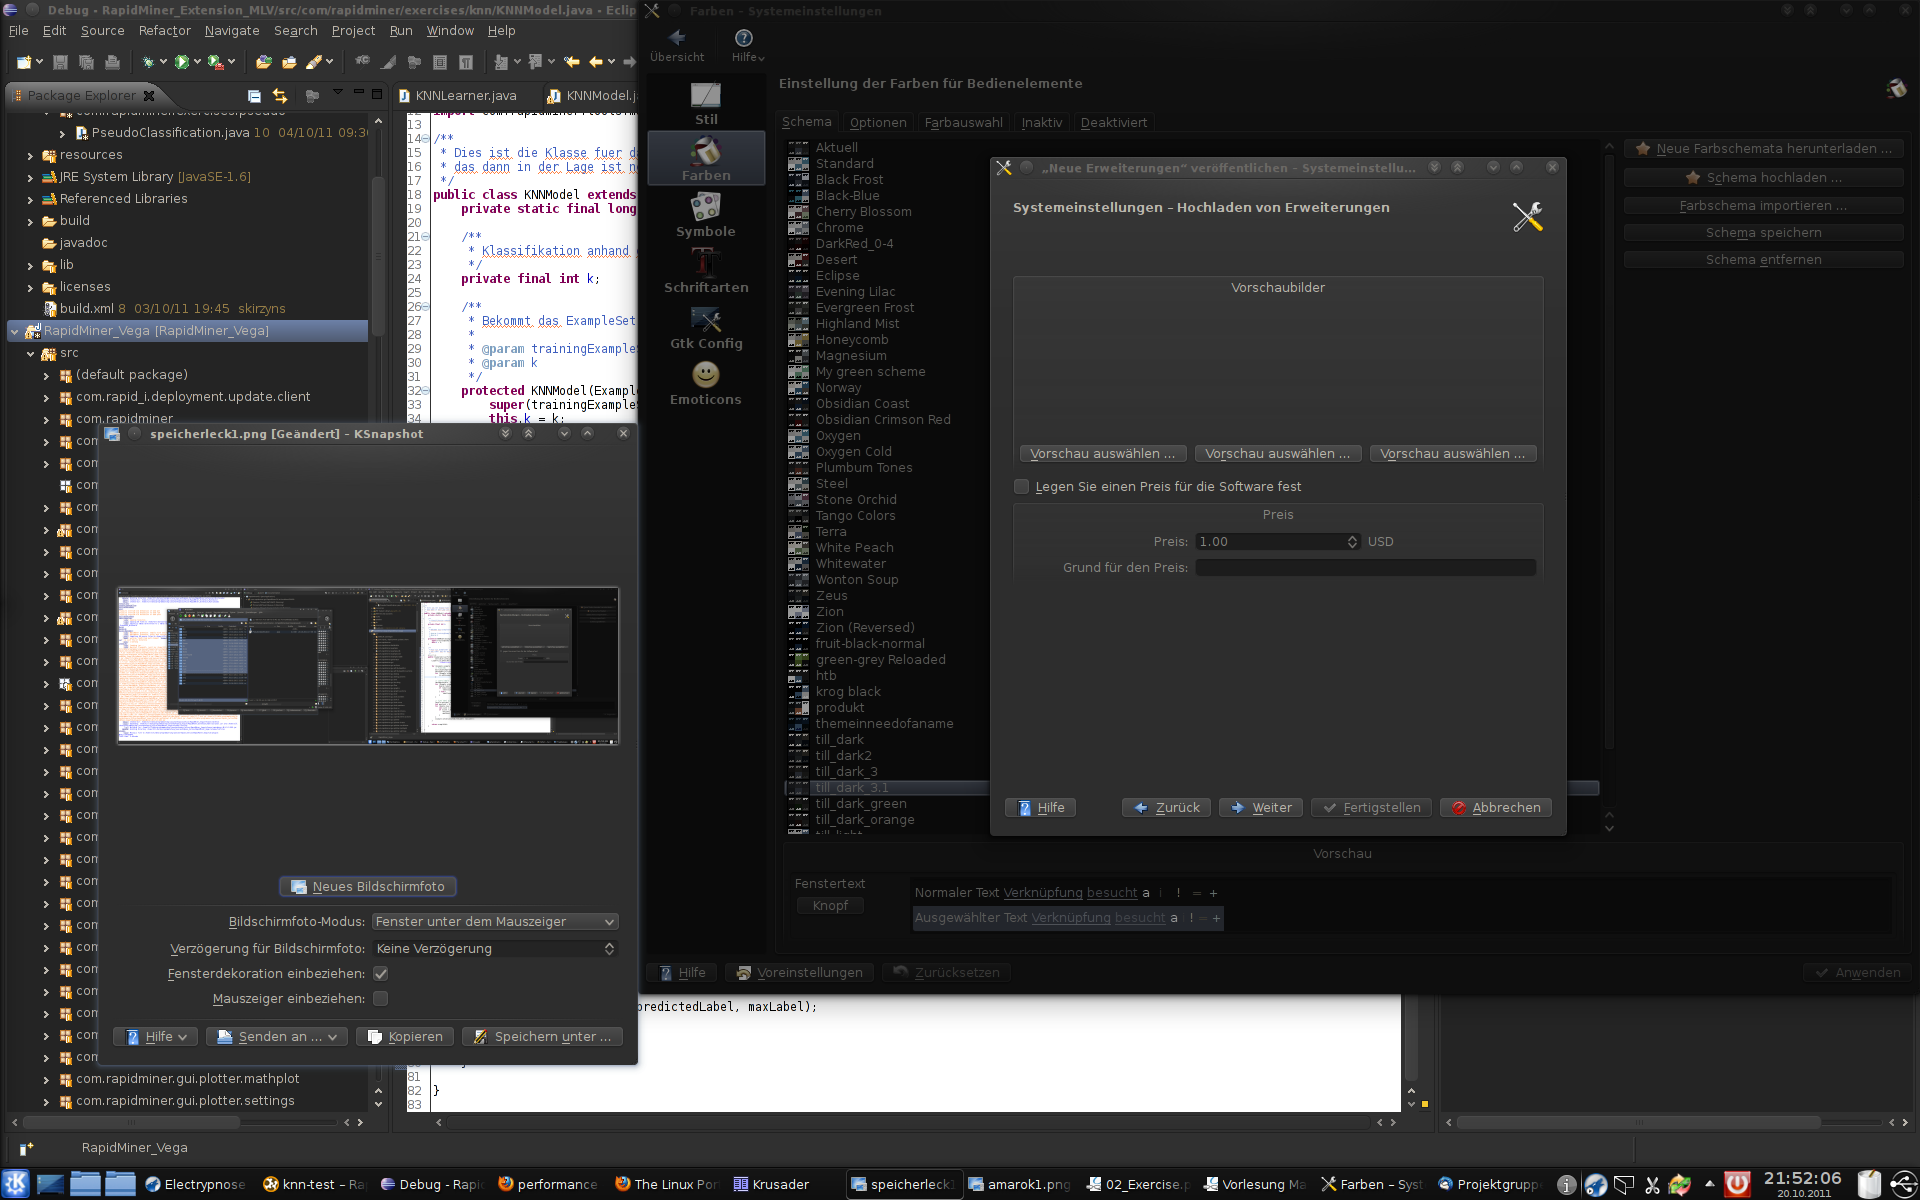Enable 'Legen Sie einen Preis' checkbox
The image size is (1920, 1200).
[1021, 487]
